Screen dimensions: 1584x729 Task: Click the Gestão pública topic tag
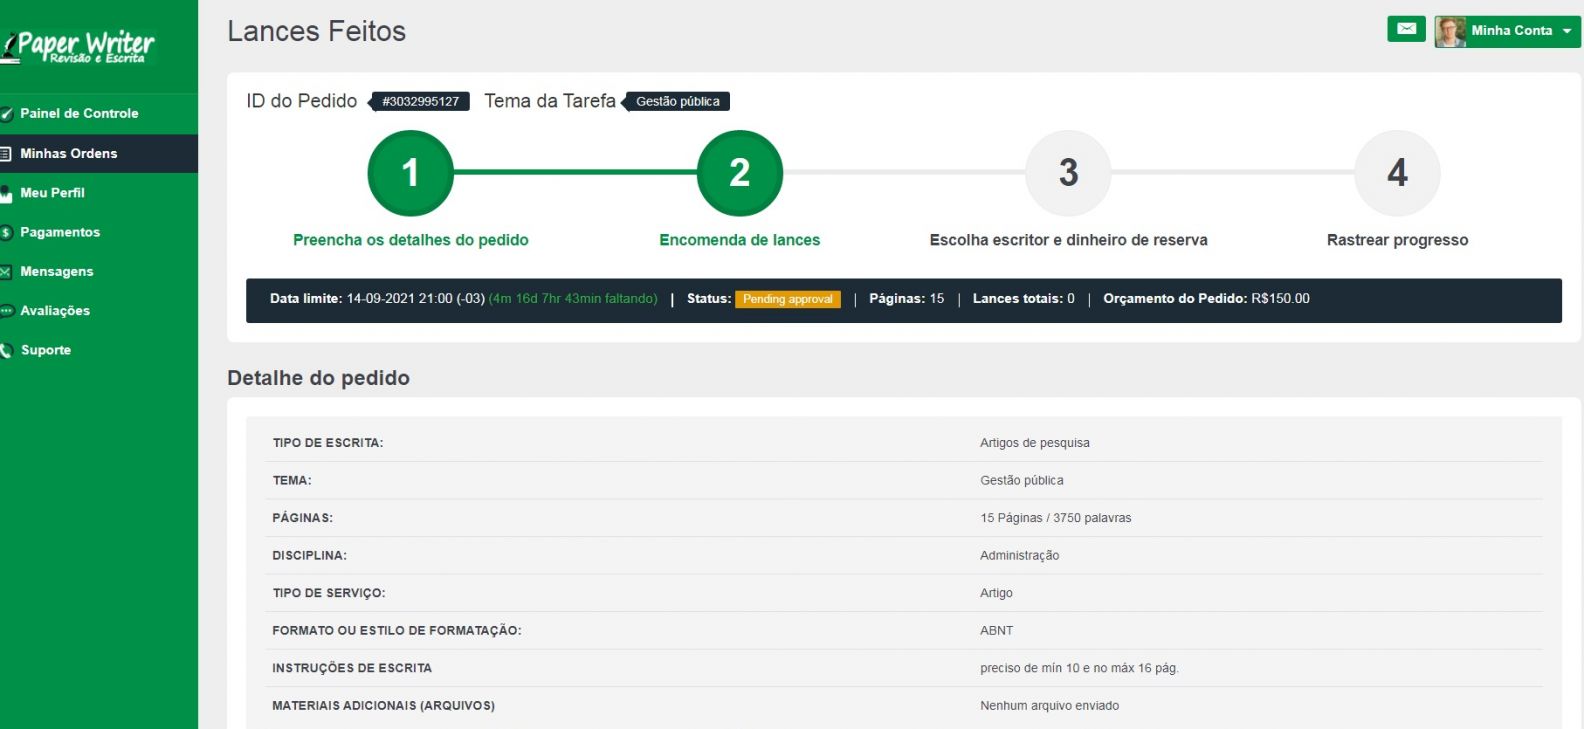[x=677, y=101]
